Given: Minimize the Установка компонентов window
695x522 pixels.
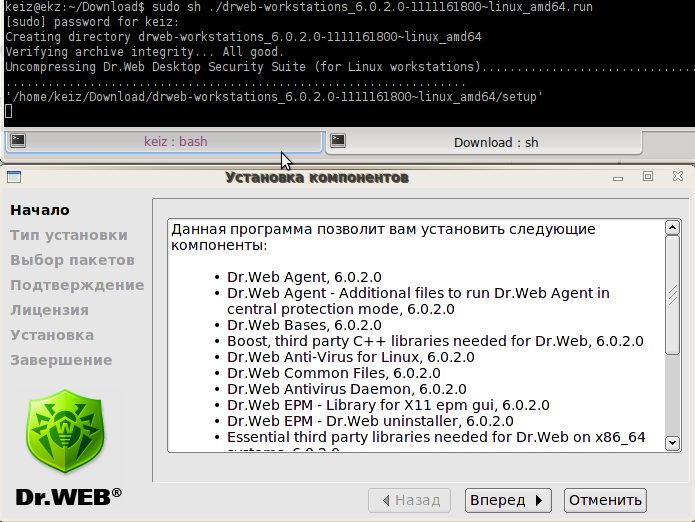Looking at the screenshot, I should 618,178.
